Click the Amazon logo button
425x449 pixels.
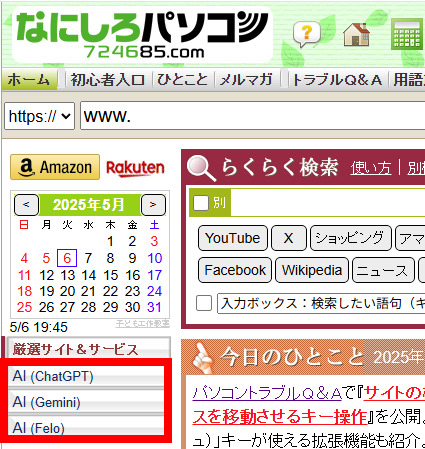click(x=55, y=167)
